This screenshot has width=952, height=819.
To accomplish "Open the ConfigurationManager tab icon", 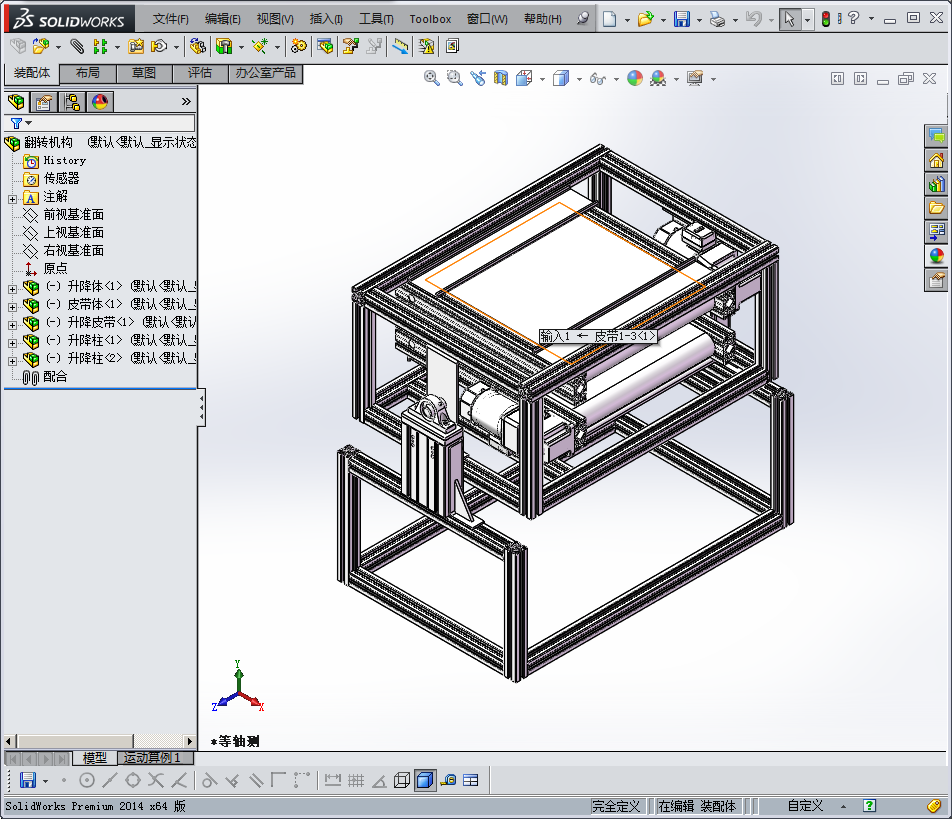I will (x=72, y=101).
